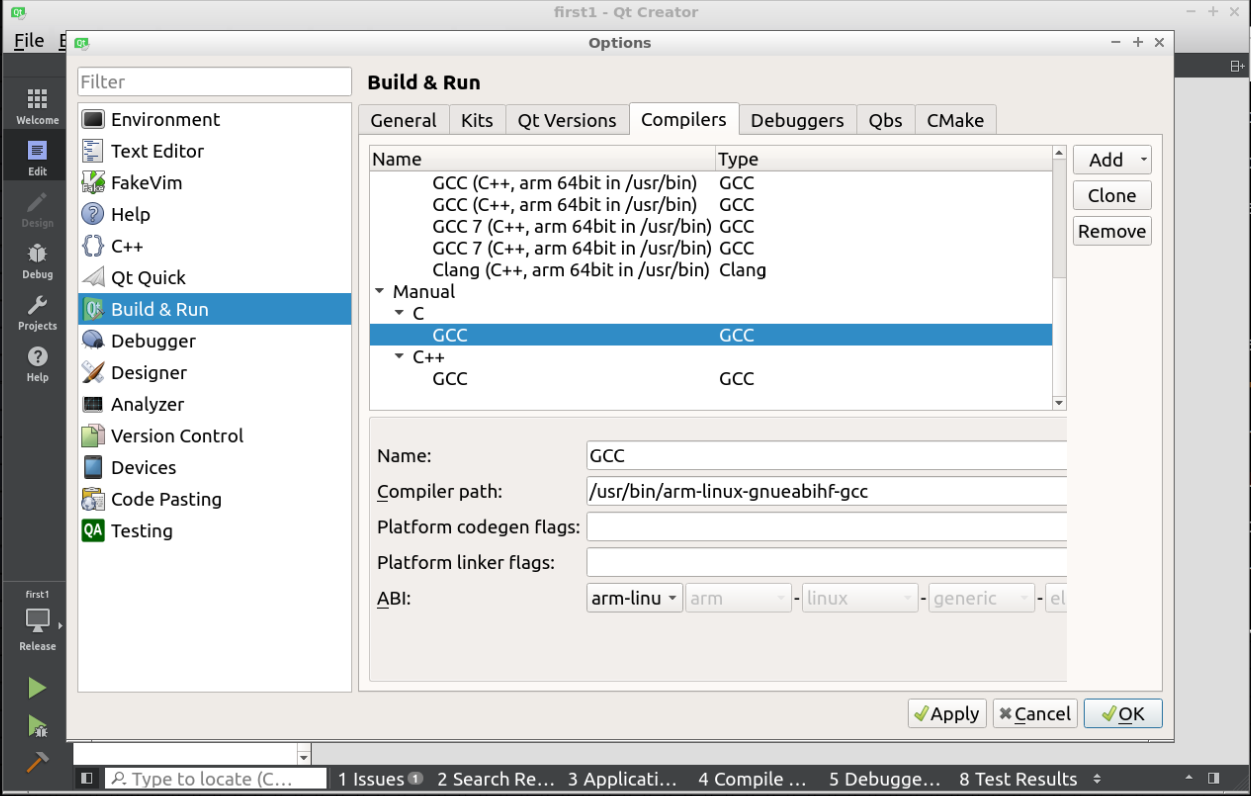Screen dimensions: 1251x796
Task: Build project with hammer icon
Action: 37,761
